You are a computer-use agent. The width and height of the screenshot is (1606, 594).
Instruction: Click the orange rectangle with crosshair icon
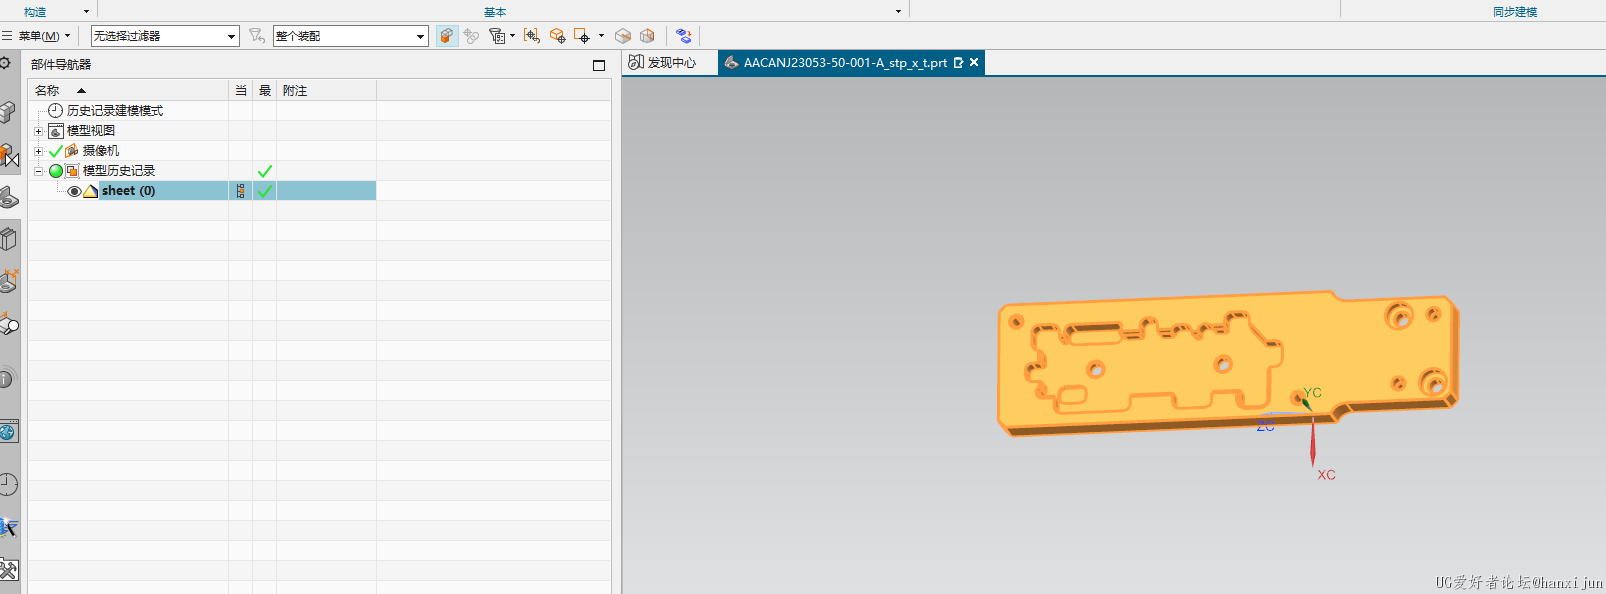click(x=583, y=36)
